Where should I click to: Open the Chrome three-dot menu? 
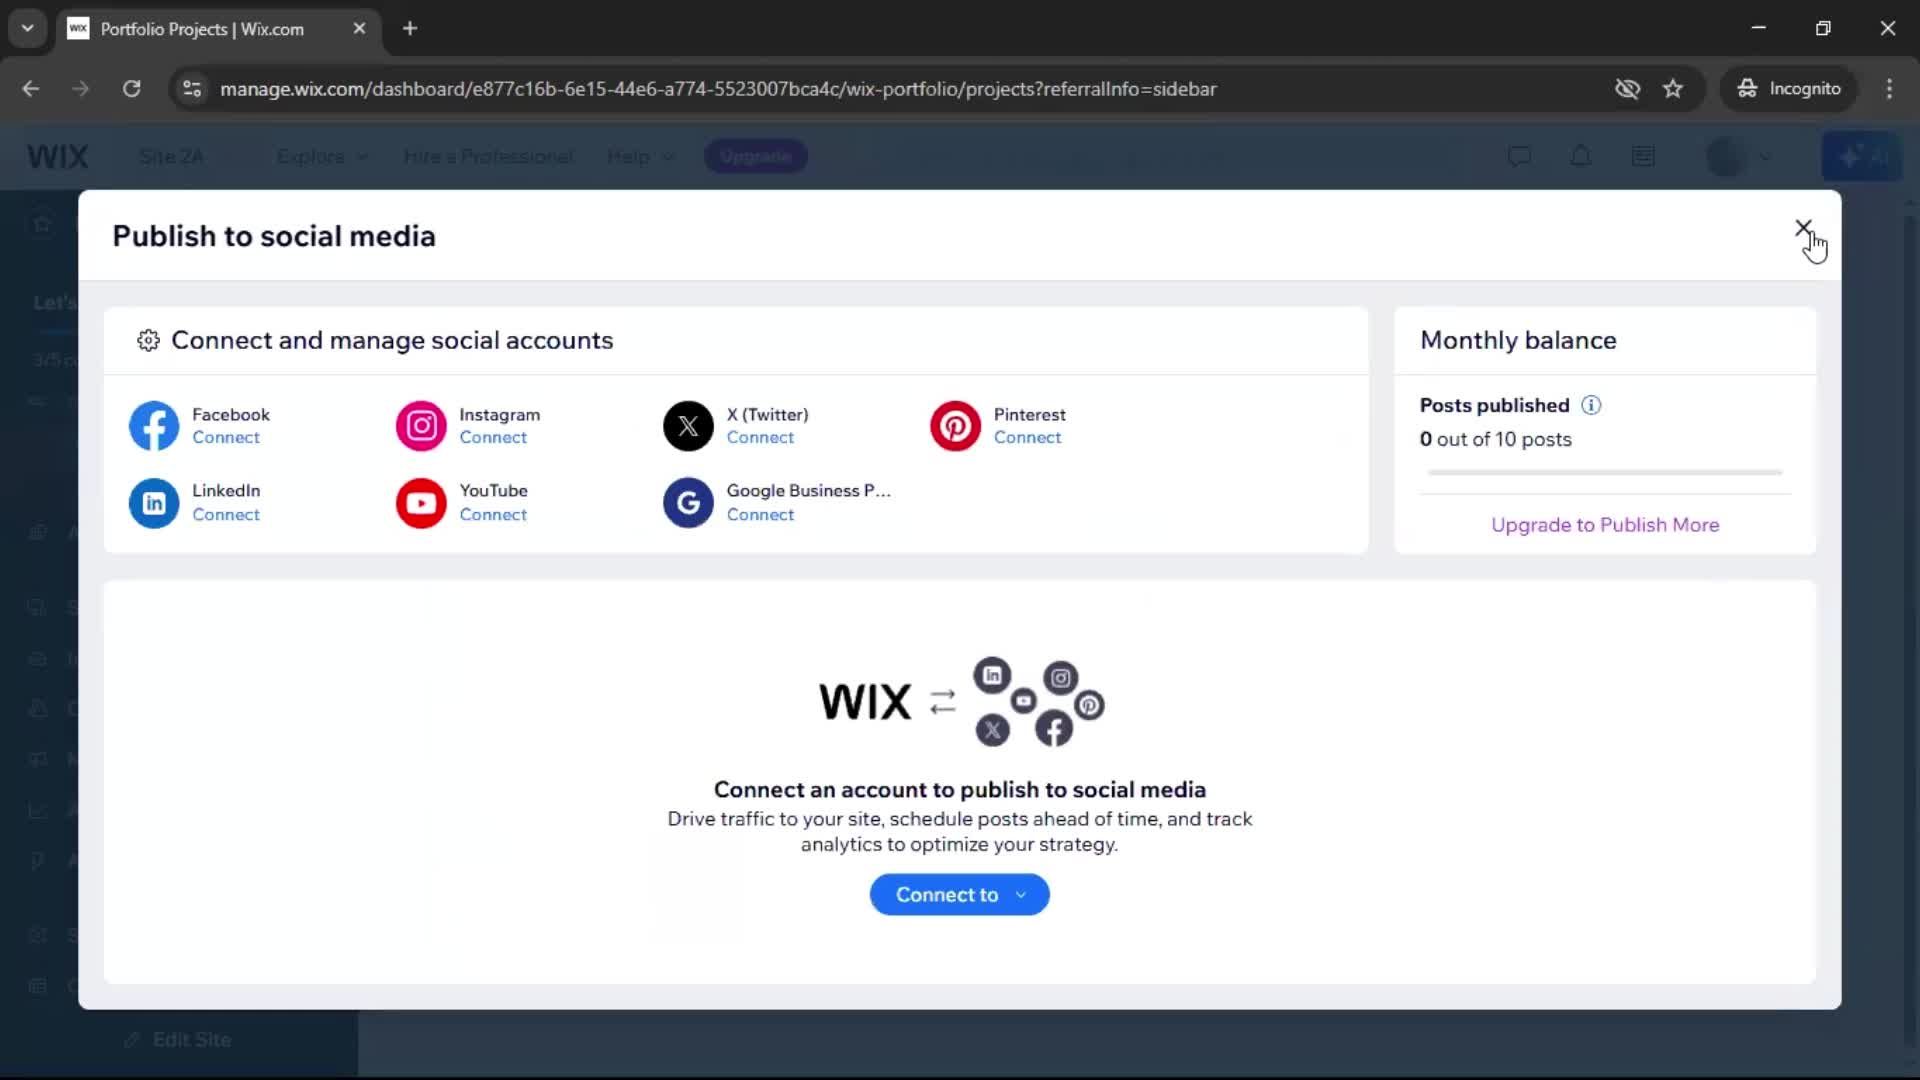point(1889,89)
